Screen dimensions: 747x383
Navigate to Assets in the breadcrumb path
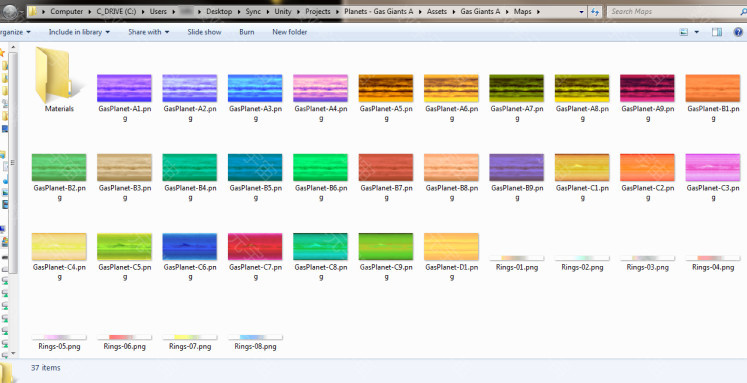tap(437, 11)
